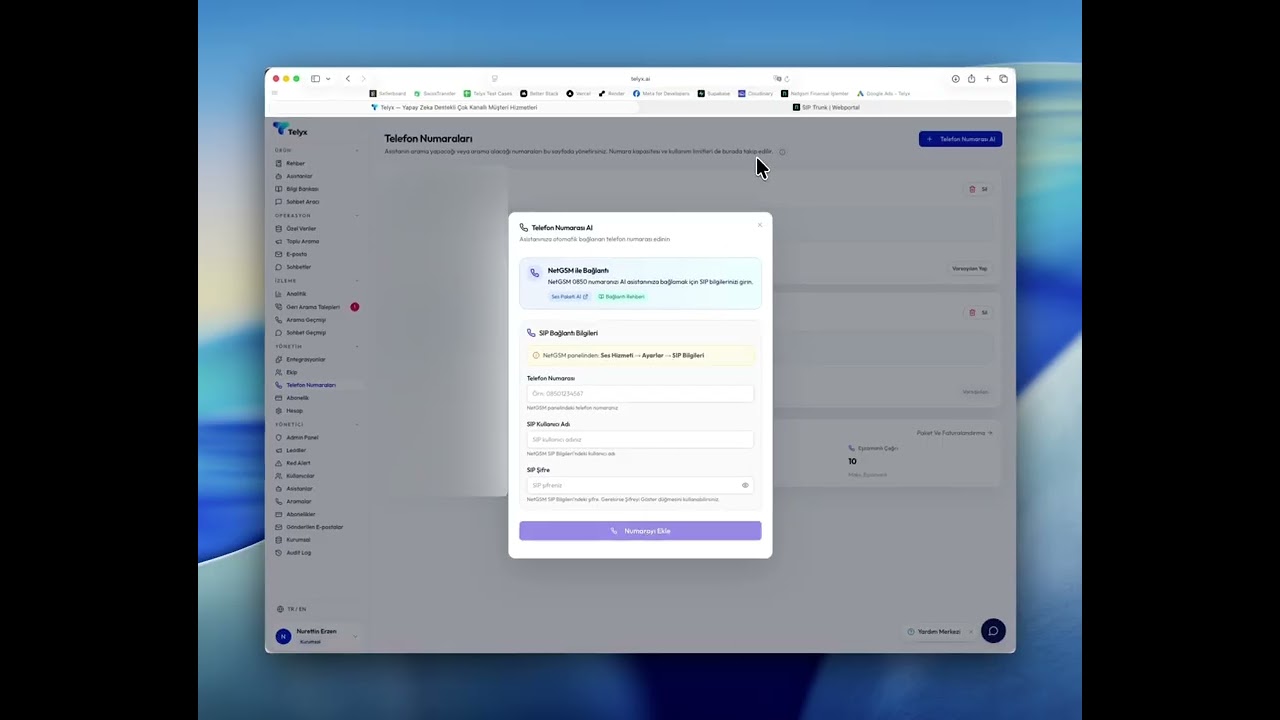The width and height of the screenshot is (1280, 720).
Task: Open the Bağlantı Rehberi link
Action: click(x=621, y=297)
